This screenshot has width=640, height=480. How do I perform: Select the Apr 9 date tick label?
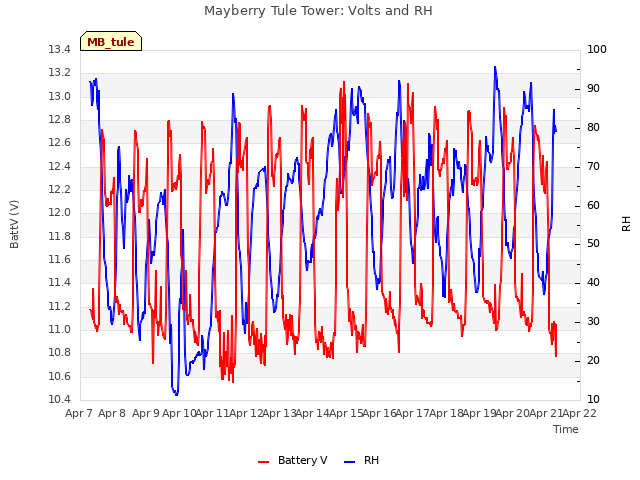146,413
